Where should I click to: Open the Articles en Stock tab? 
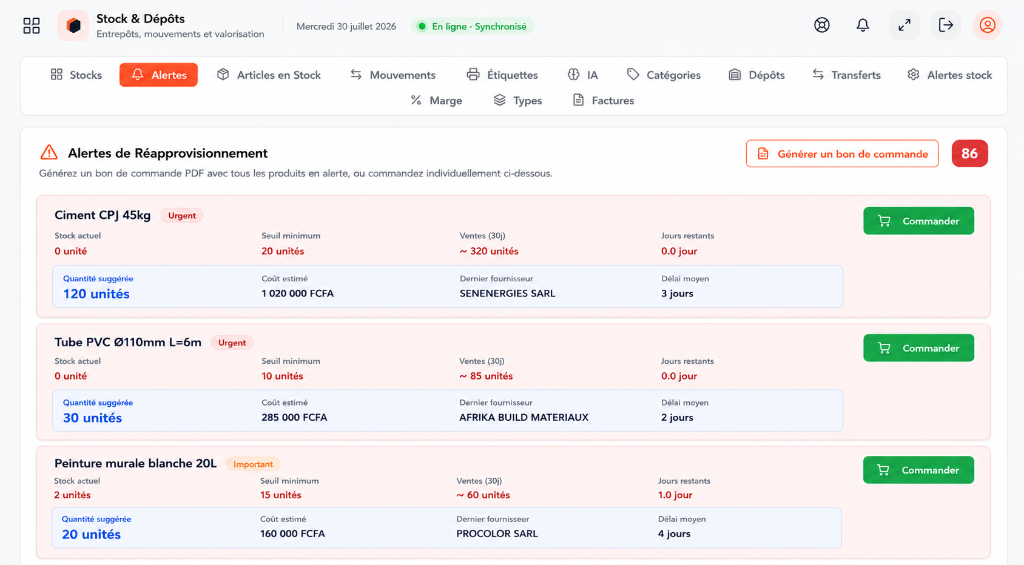tap(268, 75)
